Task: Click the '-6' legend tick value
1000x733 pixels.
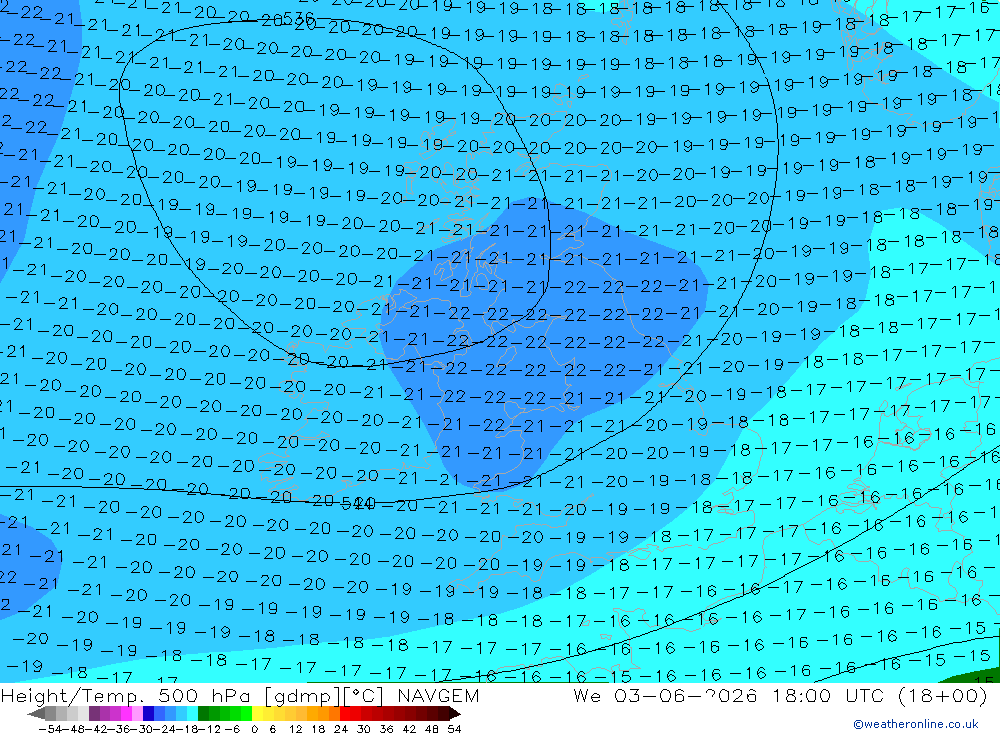Action: coord(232,729)
